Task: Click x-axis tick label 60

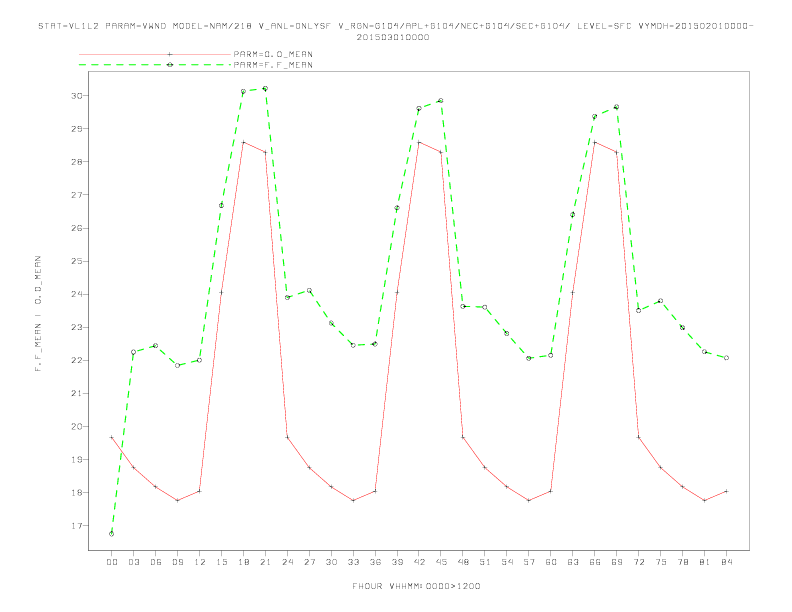Action: pyautogui.click(x=551, y=562)
